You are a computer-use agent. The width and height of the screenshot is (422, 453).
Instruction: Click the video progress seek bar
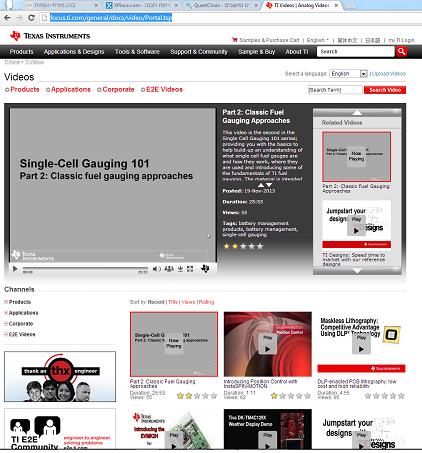tap(85, 268)
